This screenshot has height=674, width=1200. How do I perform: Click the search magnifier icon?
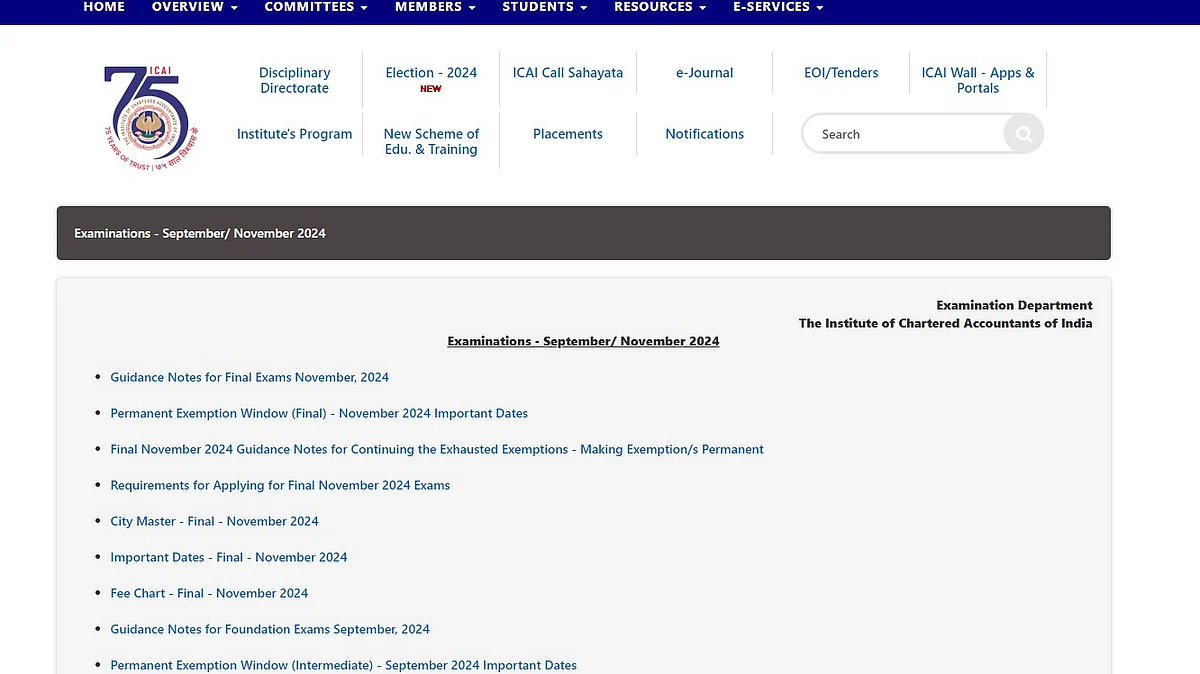click(1023, 134)
